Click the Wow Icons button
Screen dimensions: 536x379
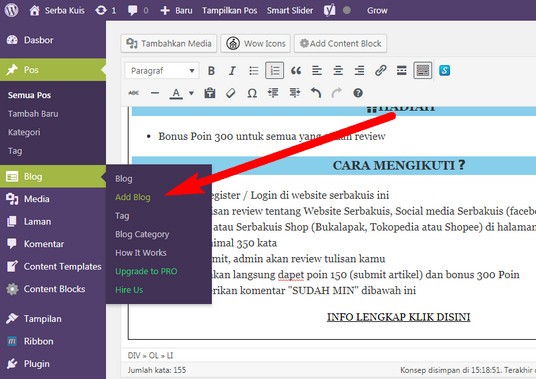tap(255, 43)
